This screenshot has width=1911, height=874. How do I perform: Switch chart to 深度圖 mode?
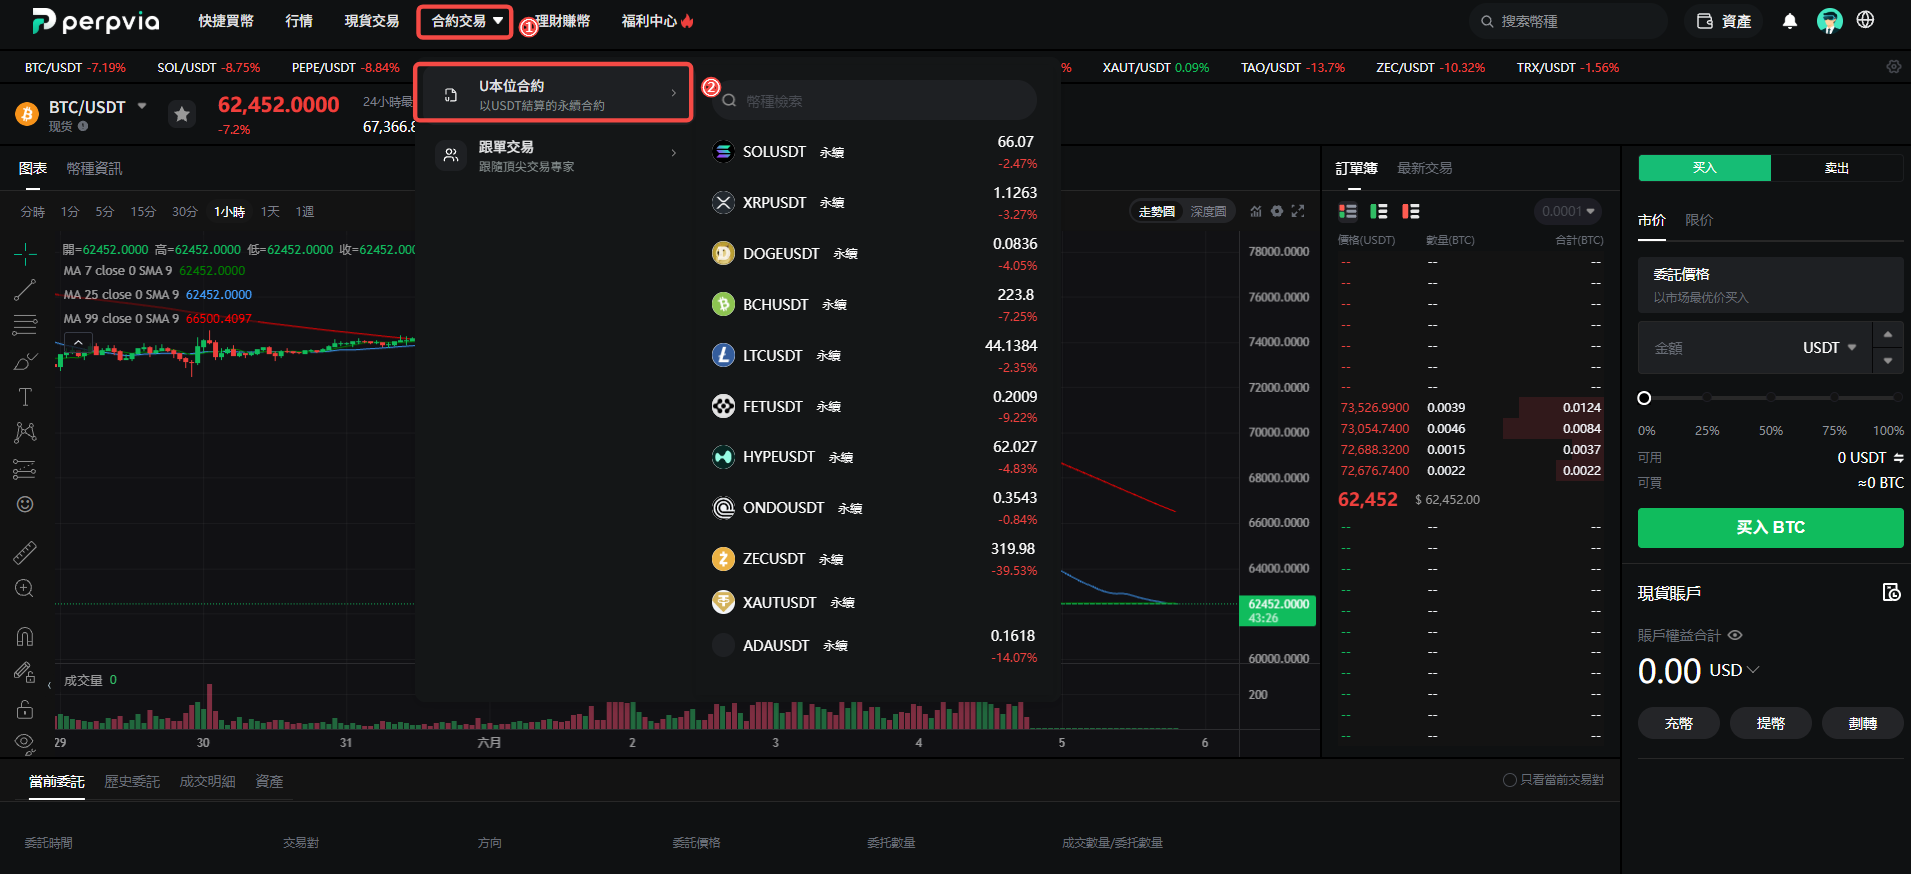[x=1208, y=211]
